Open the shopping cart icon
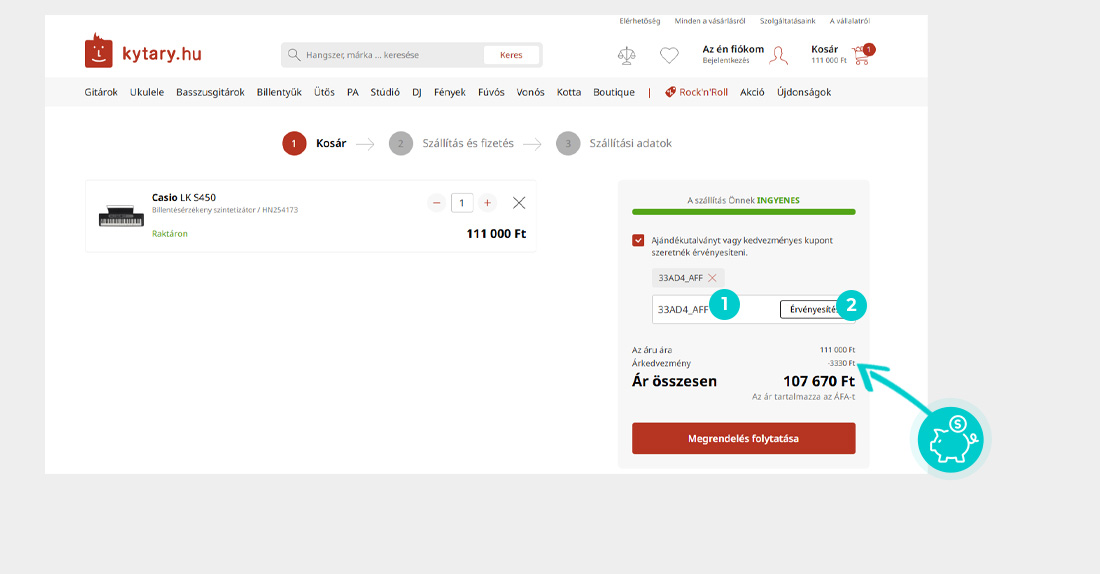 click(x=862, y=55)
